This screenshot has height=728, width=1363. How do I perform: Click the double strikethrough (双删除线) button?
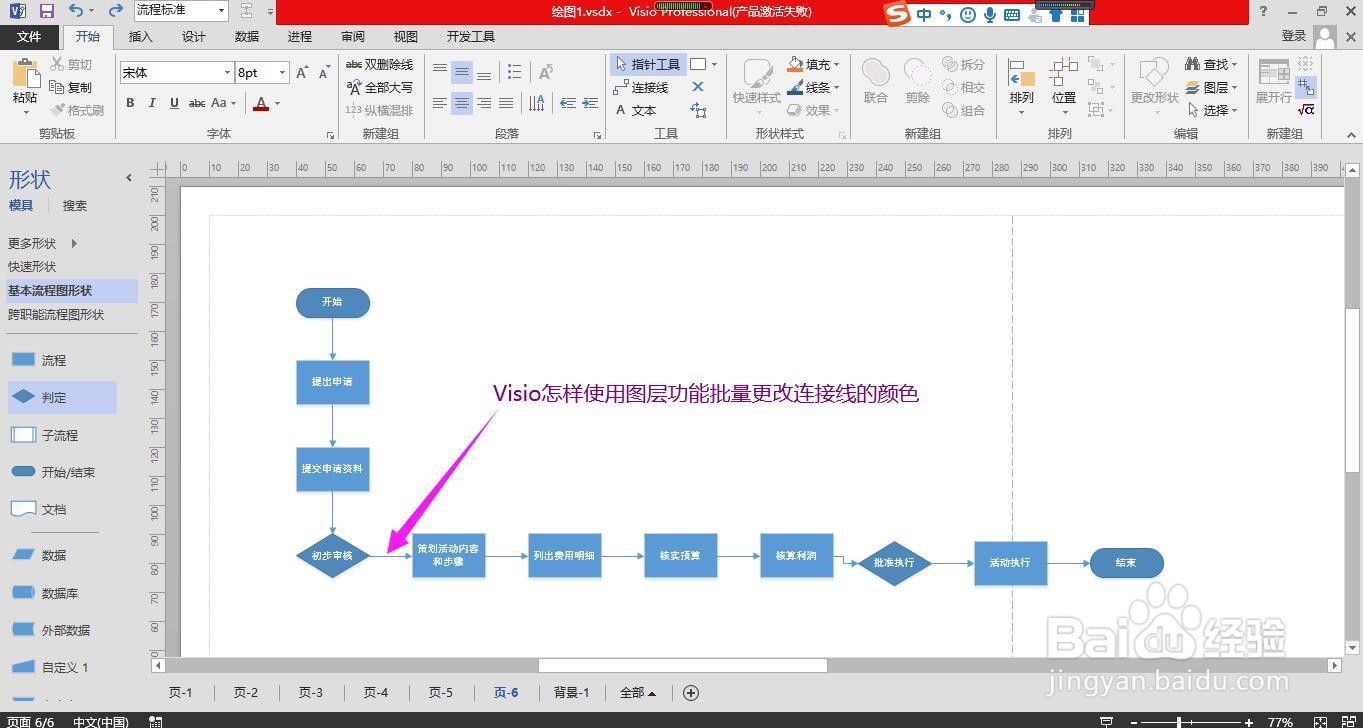click(379, 65)
